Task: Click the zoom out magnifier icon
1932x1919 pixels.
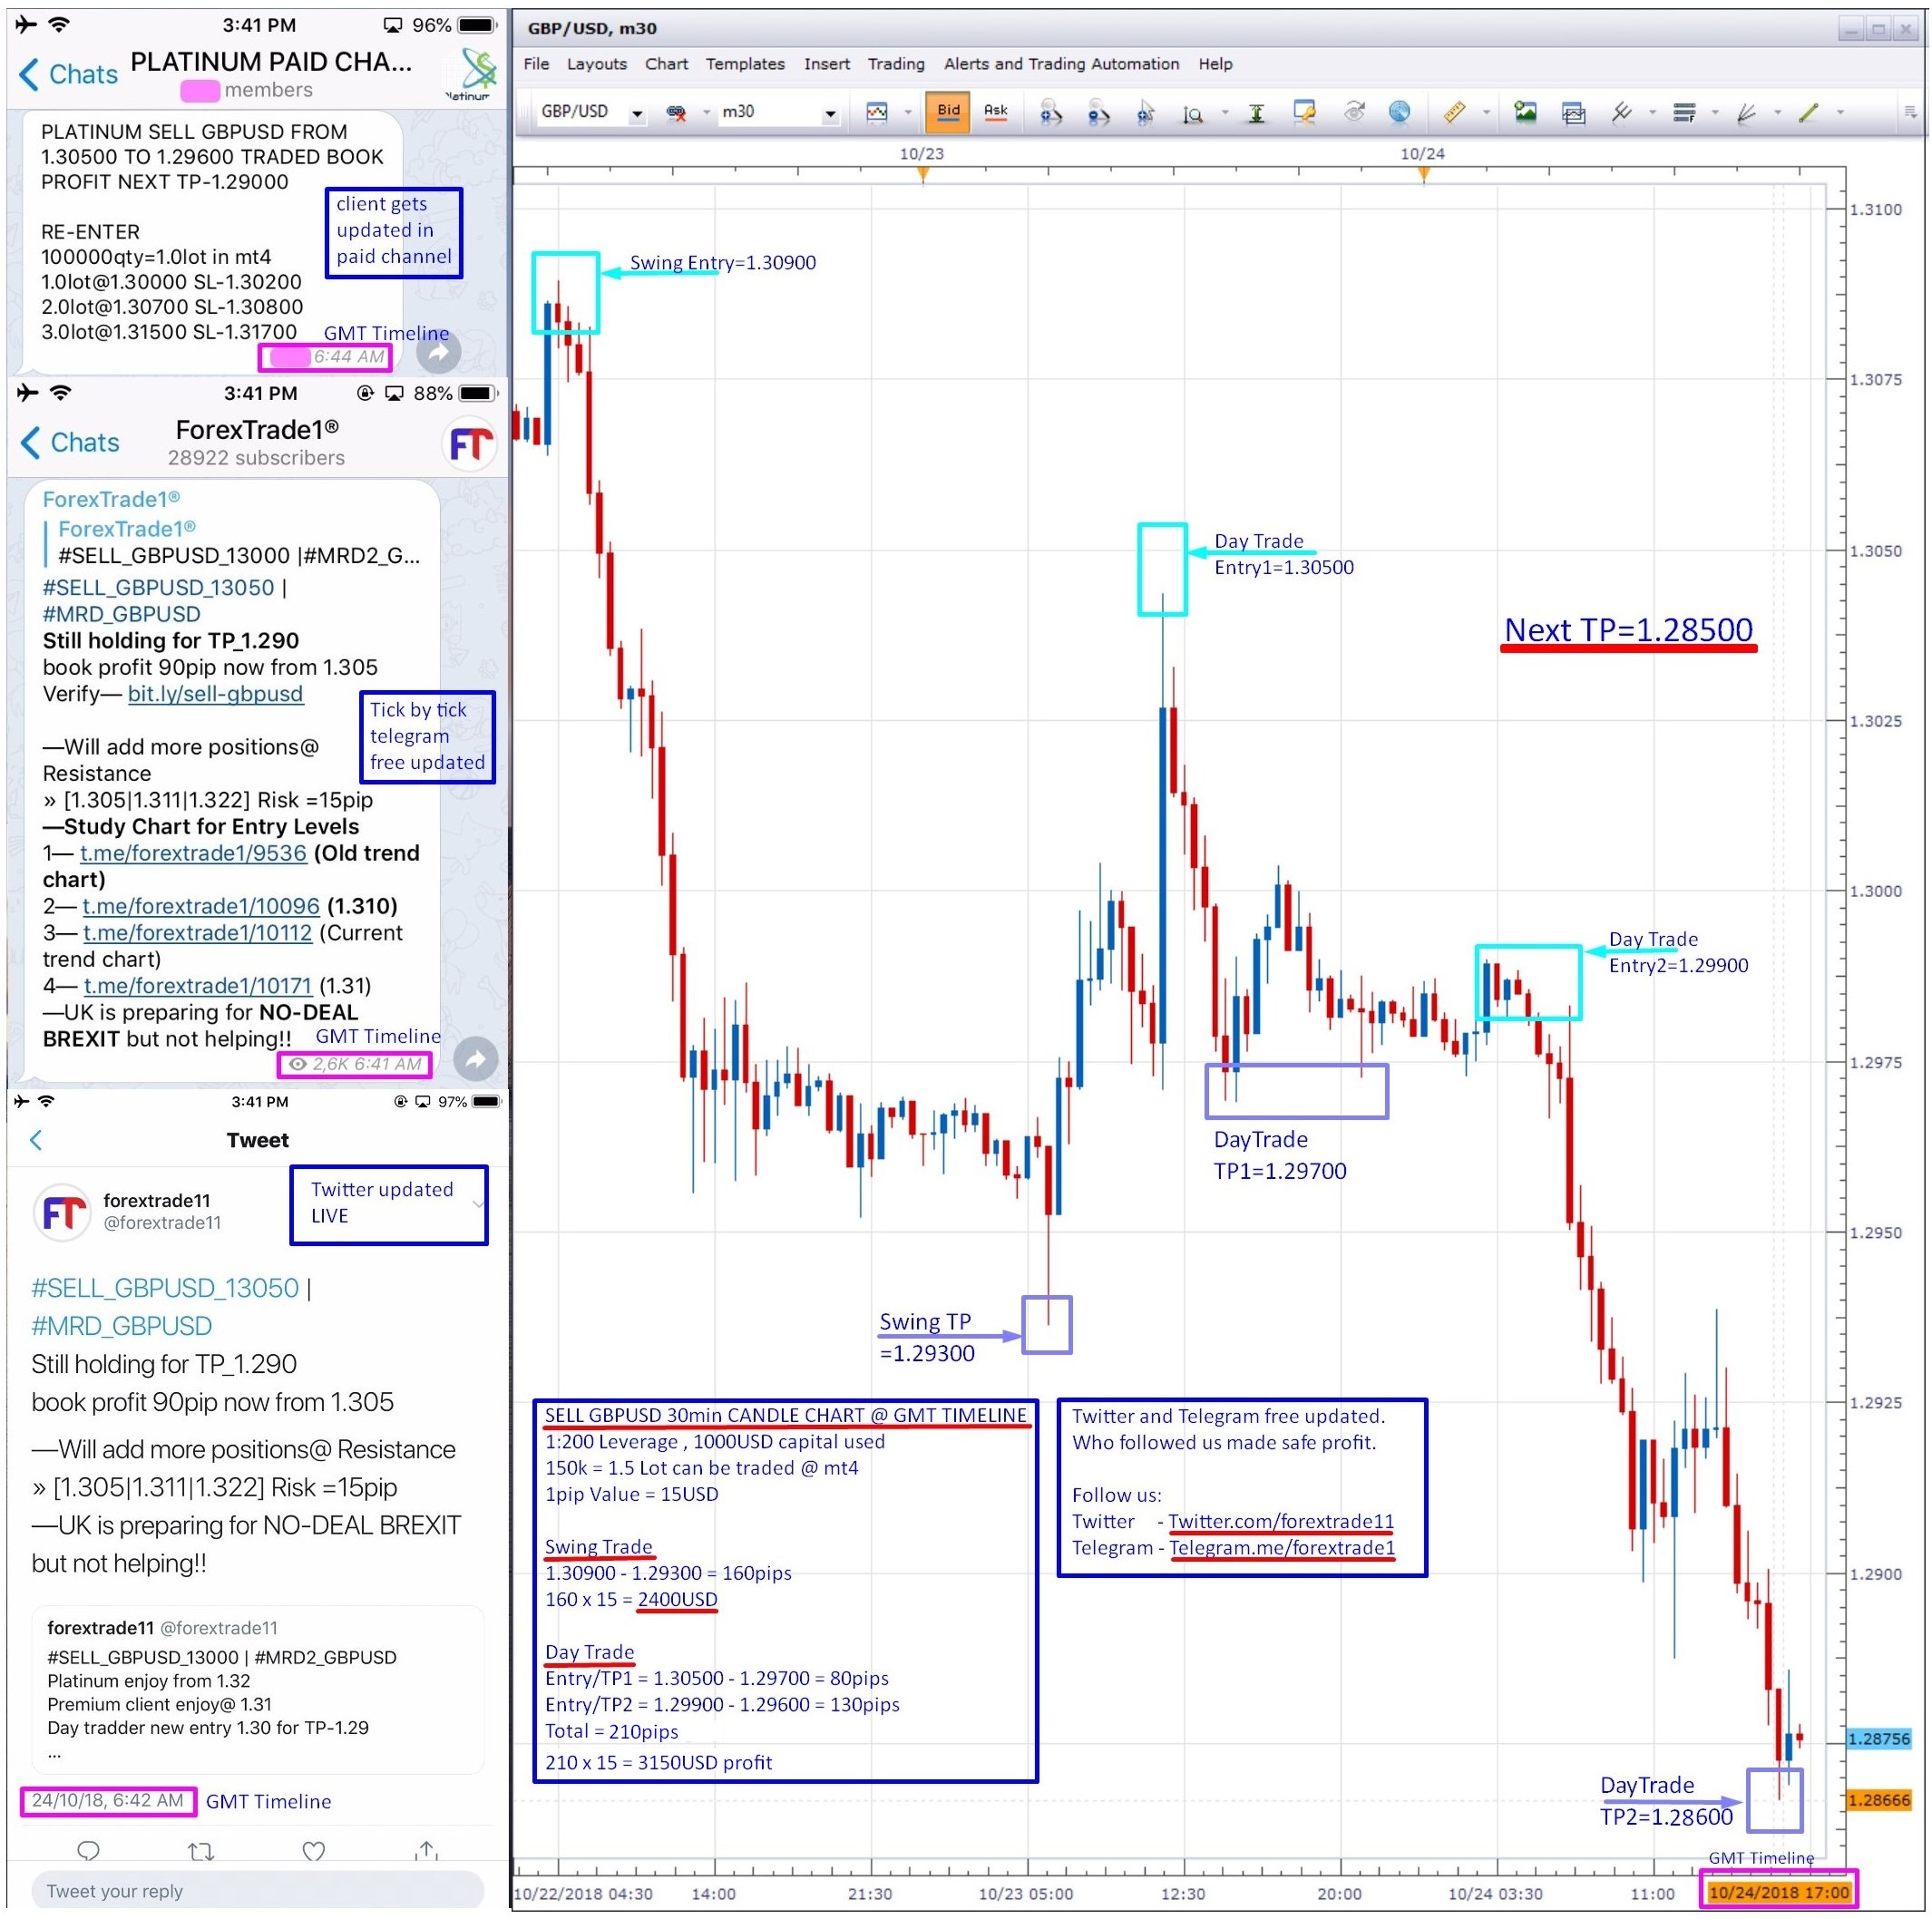Action: click(x=1098, y=113)
